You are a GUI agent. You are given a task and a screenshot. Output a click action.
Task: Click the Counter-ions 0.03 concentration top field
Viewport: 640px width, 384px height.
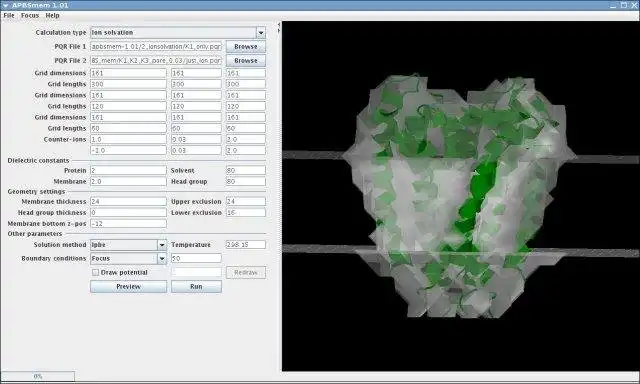[196, 139]
